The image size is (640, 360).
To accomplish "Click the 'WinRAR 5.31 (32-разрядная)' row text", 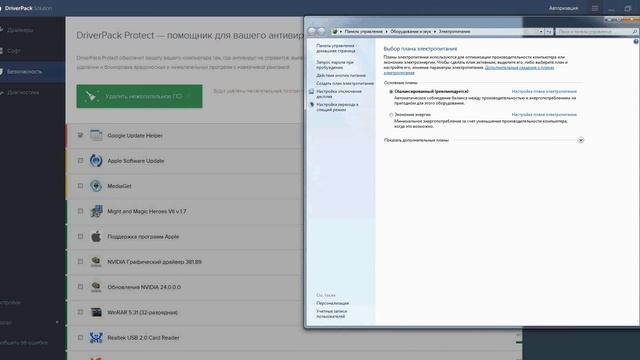I will (142, 313).
